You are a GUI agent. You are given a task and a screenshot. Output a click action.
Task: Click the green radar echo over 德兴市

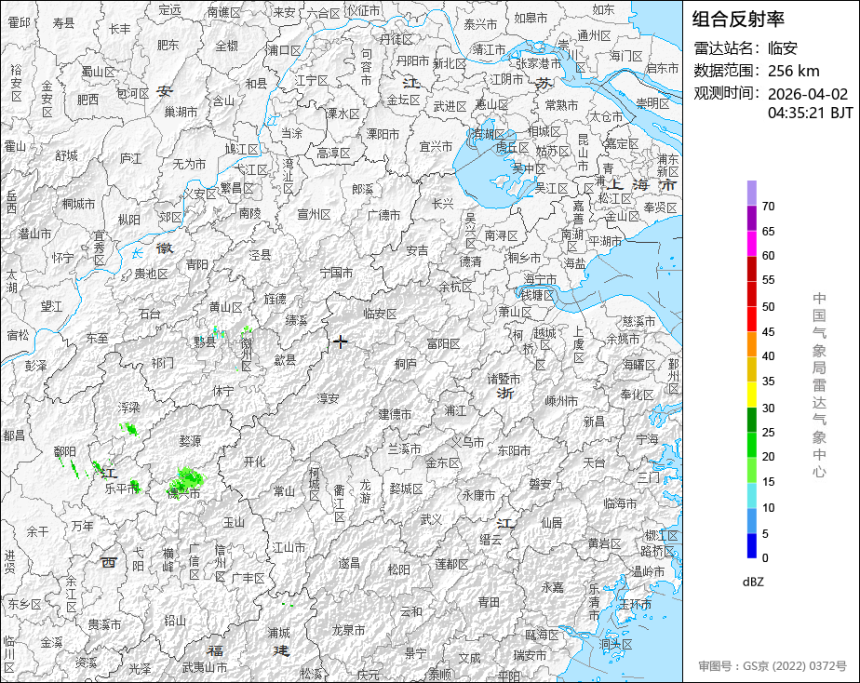click(186, 481)
